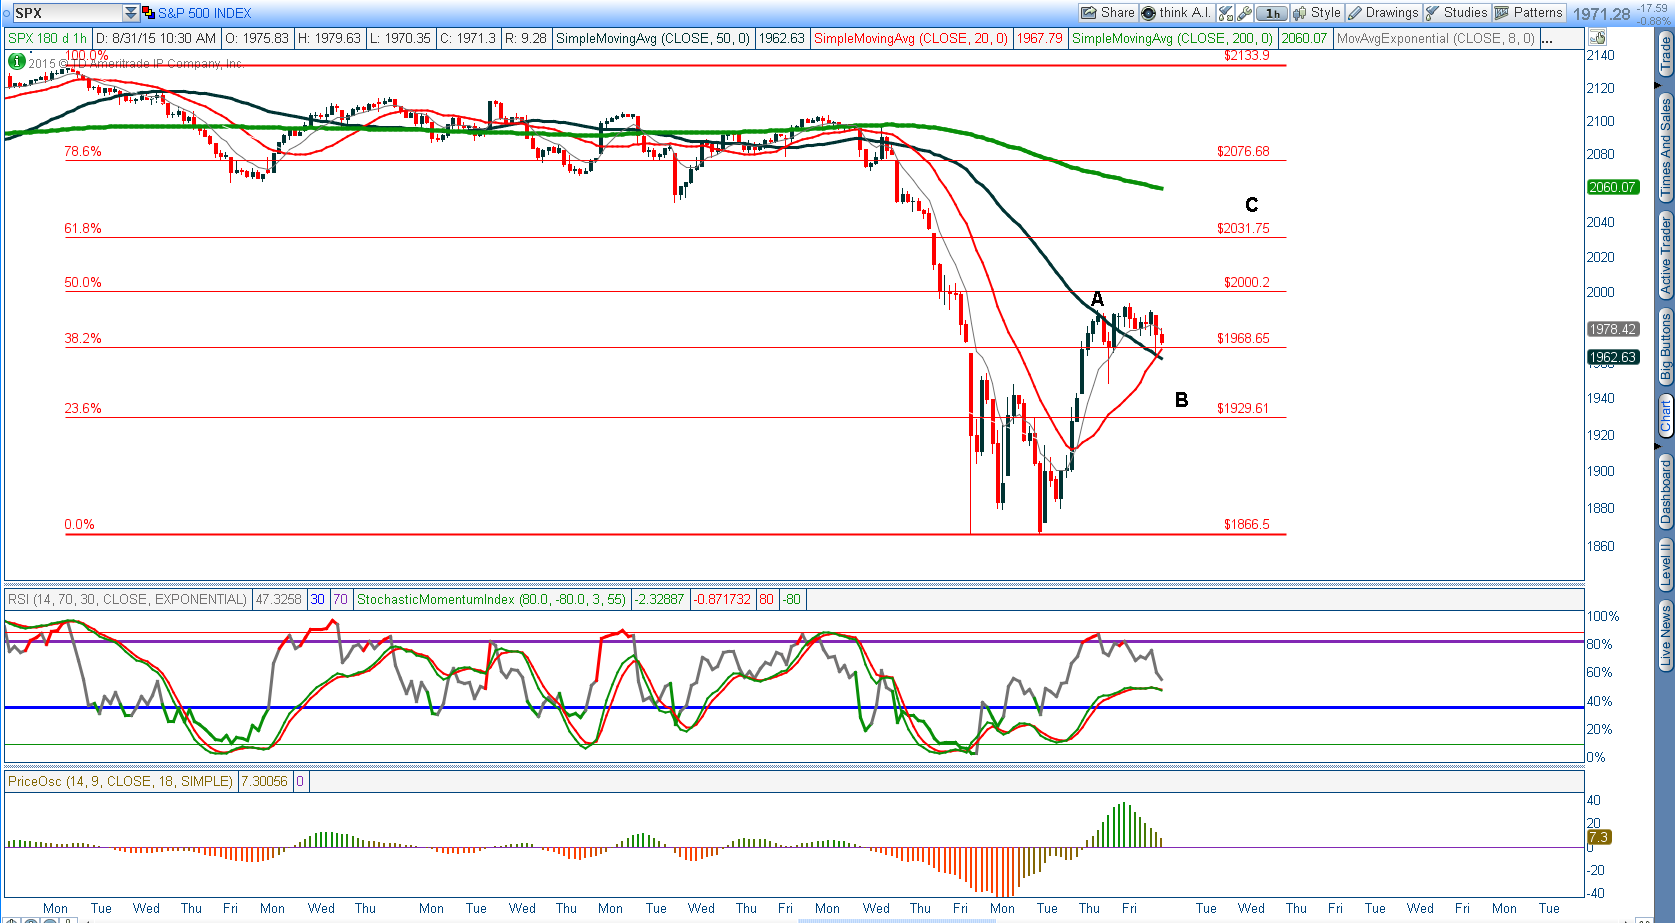
Task: Open chart settings wrench icon
Action: pyautogui.click(x=1244, y=13)
